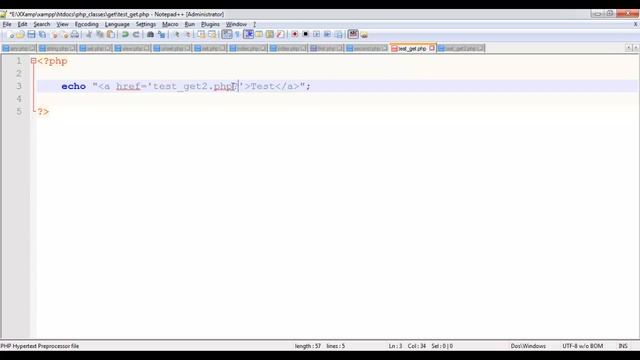Click the Close All toolbar icon
The width and height of the screenshot is (640, 360).
click(x=65, y=35)
